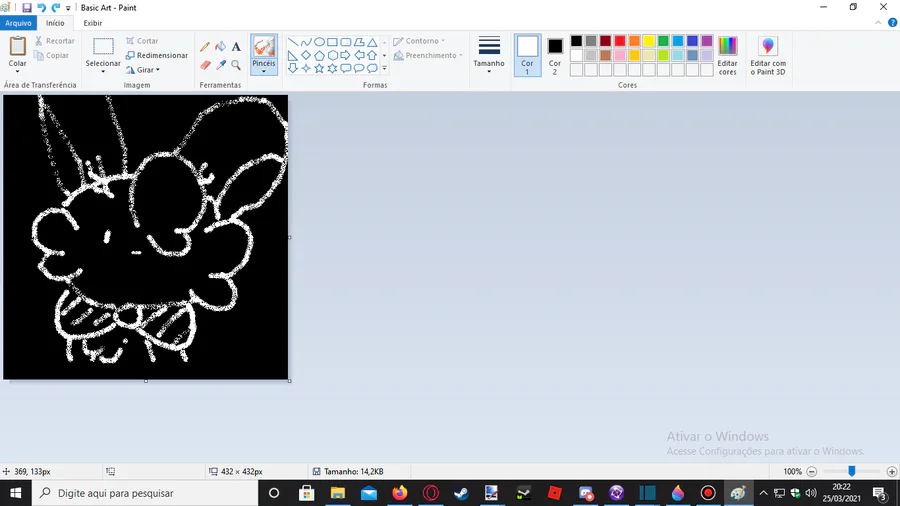Select the Eraser tool
Image resolution: width=900 pixels, height=506 pixels.
click(205, 65)
